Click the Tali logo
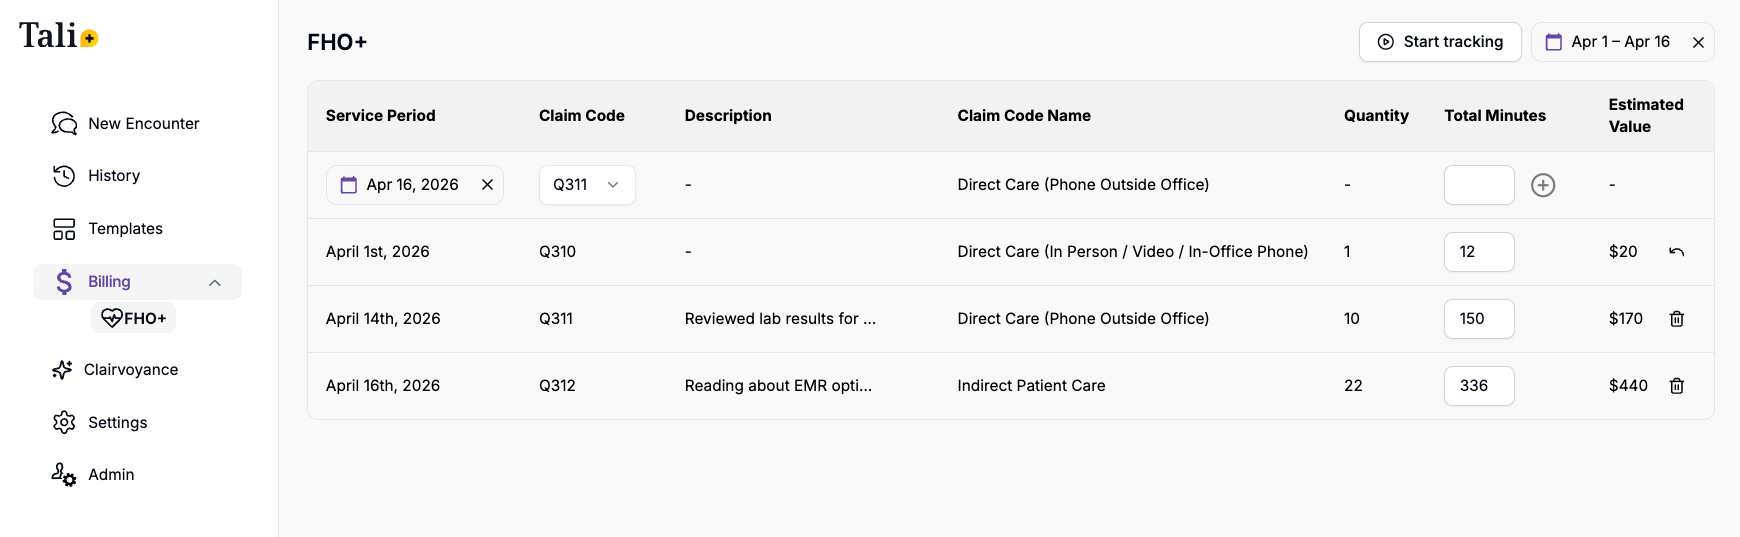The height and width of the screenshot is (537, 1740). pyautogui.click(x=58, y=36)
